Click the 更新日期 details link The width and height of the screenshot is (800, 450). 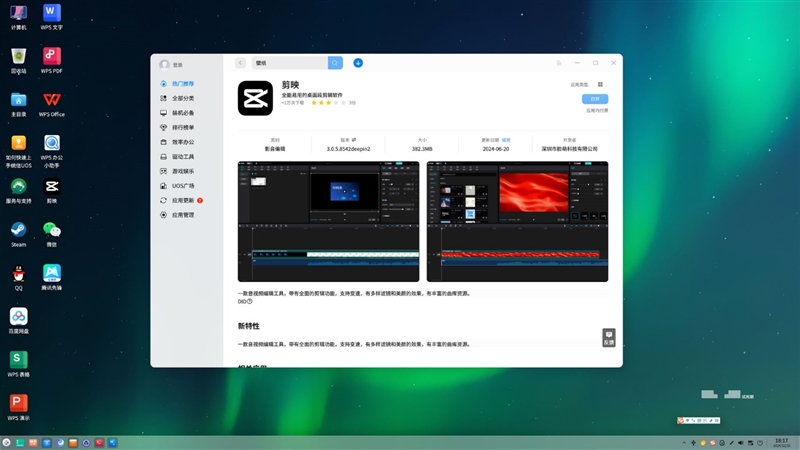pyautogui.click(x=506, y=140)
